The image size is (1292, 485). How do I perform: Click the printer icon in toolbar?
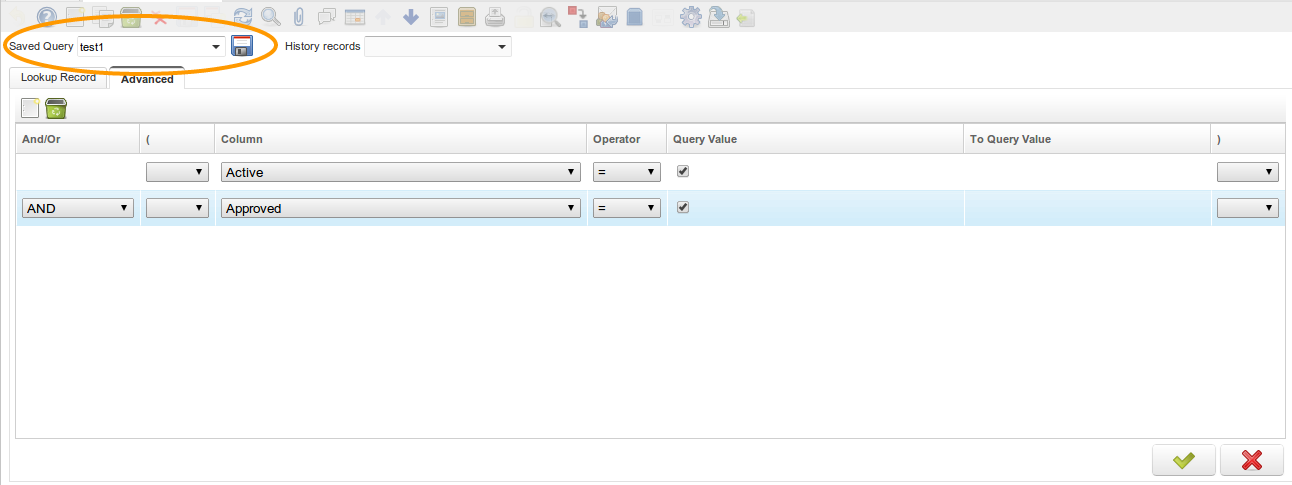tap(495, 17)
